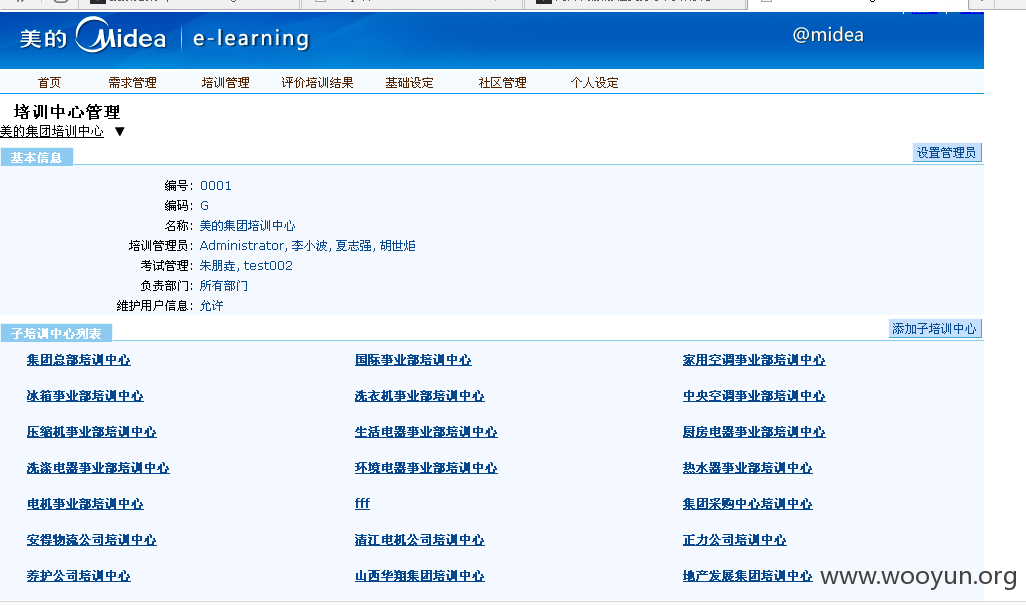Open 集团总部培训中心 link
Screen dimensions: 1026x605
pos(79,360)
